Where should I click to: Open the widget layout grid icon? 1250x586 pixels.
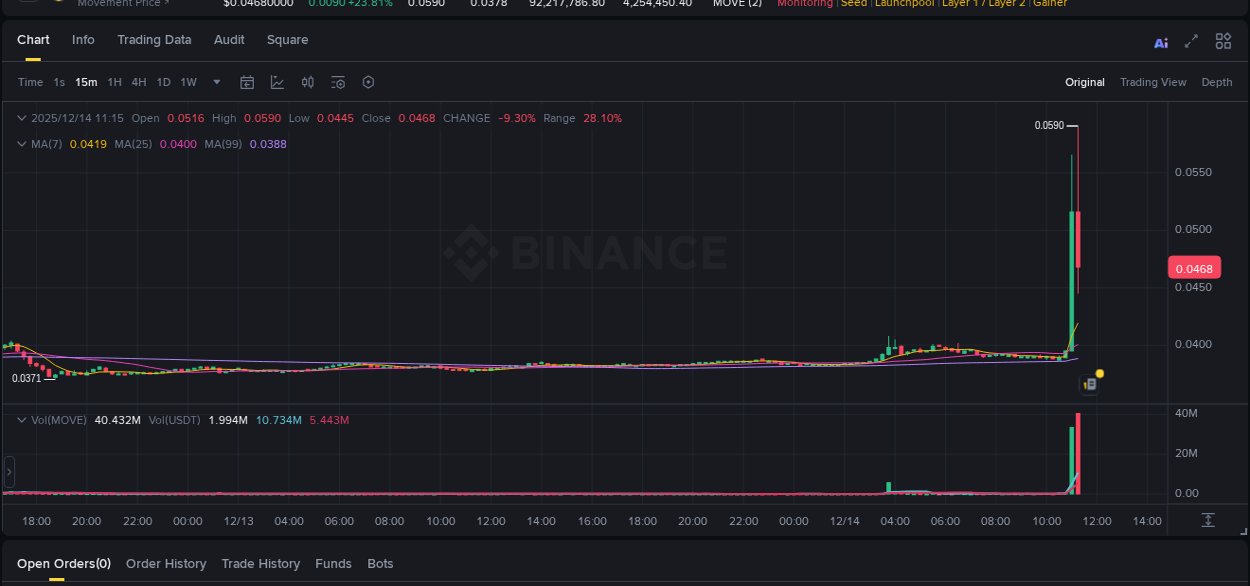[1223, 41]
